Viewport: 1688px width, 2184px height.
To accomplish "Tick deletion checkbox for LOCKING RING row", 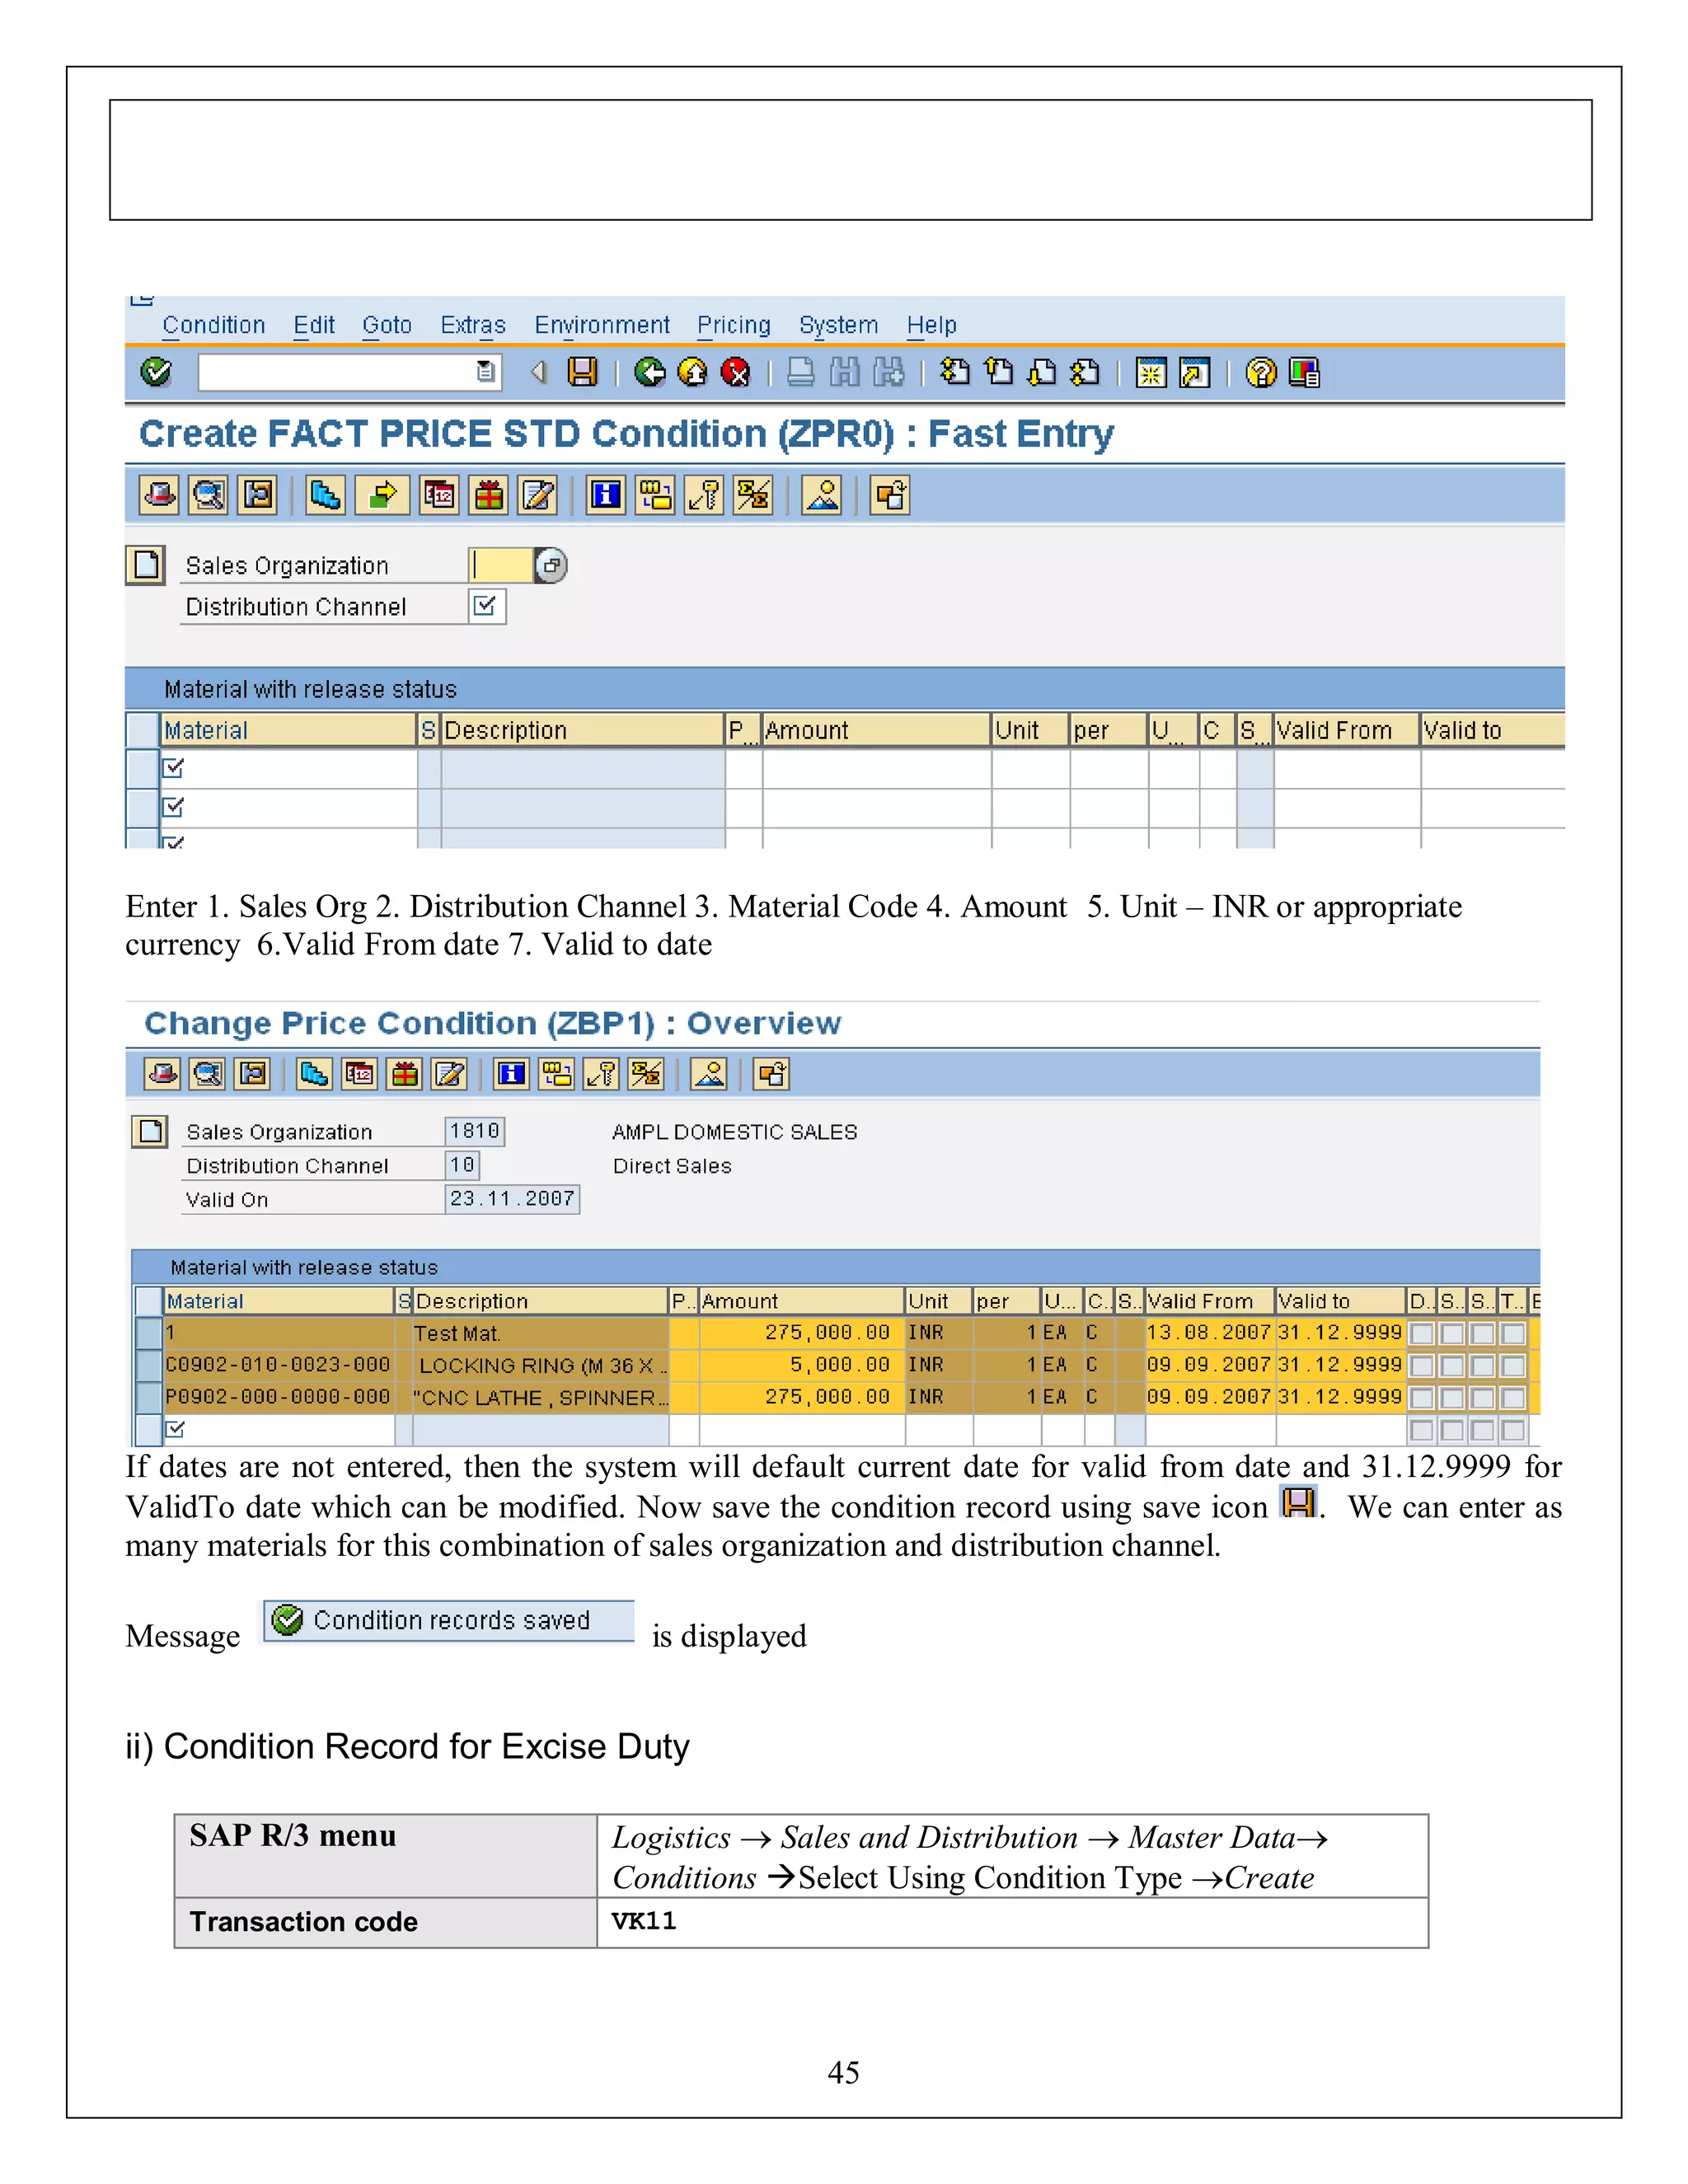I will pyautogui.click(x=1421, y=1365).
